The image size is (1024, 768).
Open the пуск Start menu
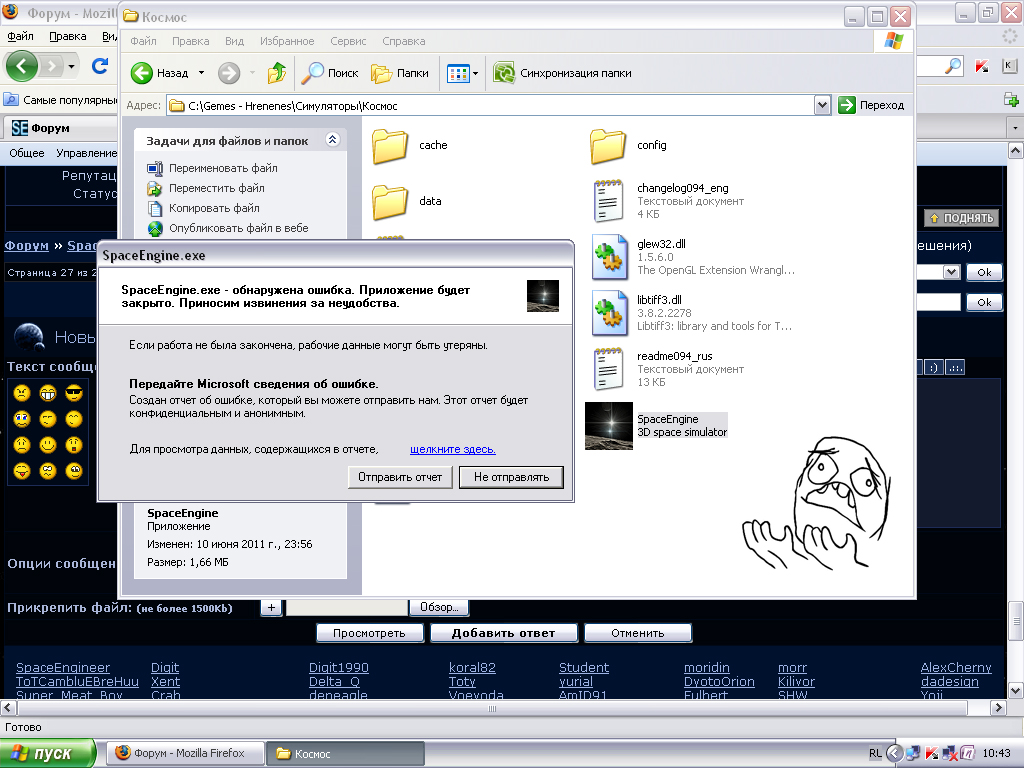[x=46, y=754]
